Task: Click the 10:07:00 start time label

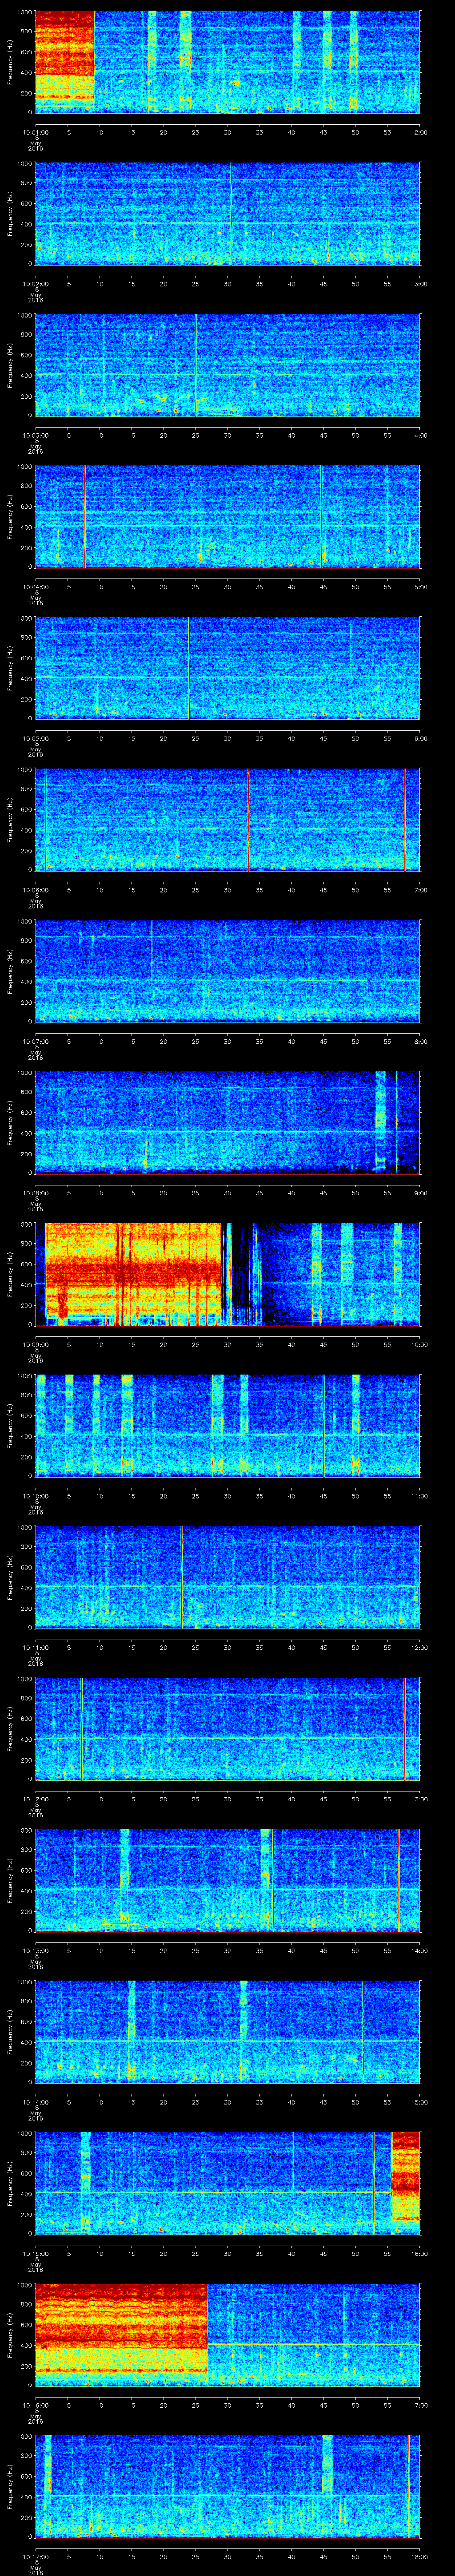Action: tap(35, 1041)
